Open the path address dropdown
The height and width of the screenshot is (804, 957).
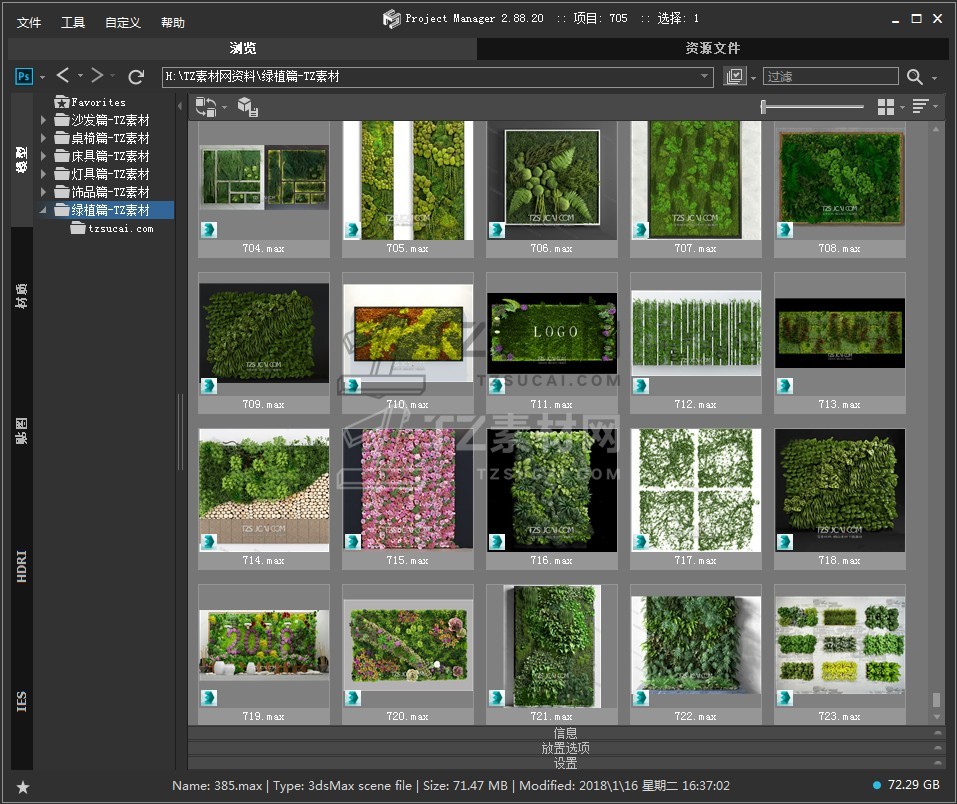705,77
